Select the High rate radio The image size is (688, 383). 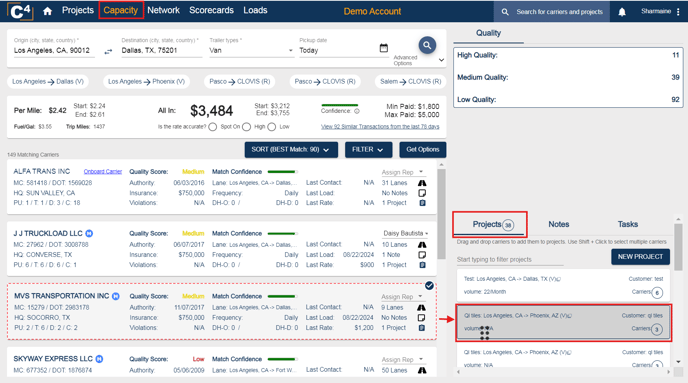pos(247,127)
